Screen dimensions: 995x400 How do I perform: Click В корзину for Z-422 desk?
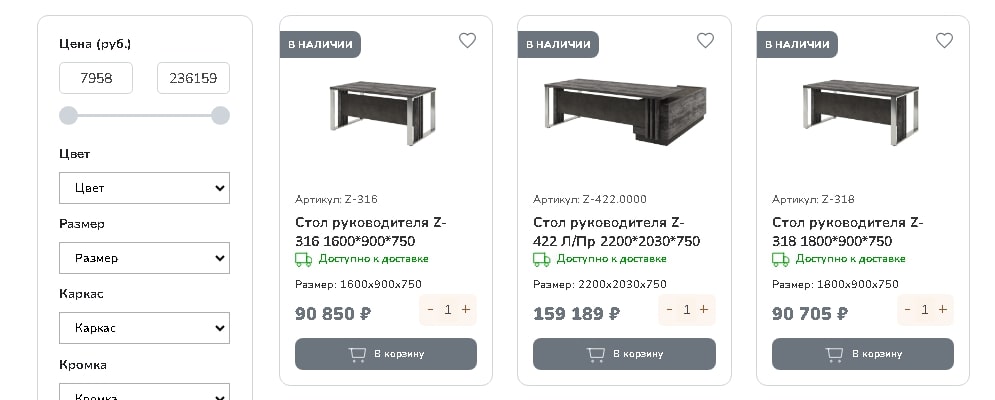coord(624,354)
